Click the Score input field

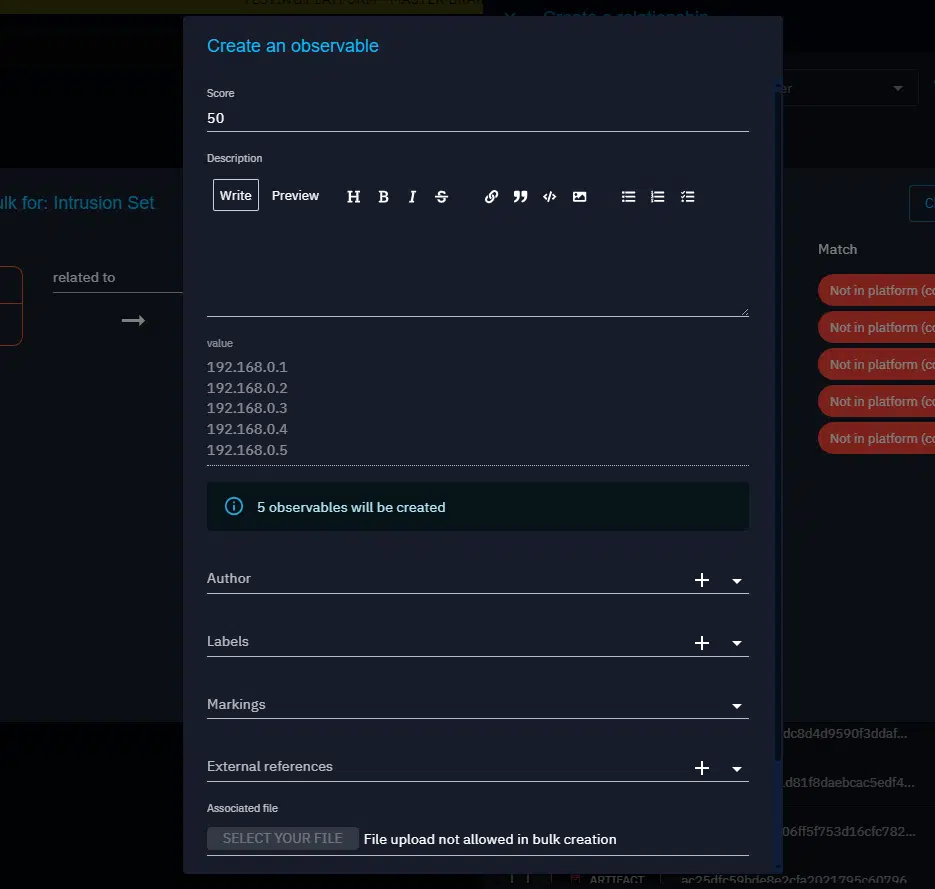click(x=477, y=118)
